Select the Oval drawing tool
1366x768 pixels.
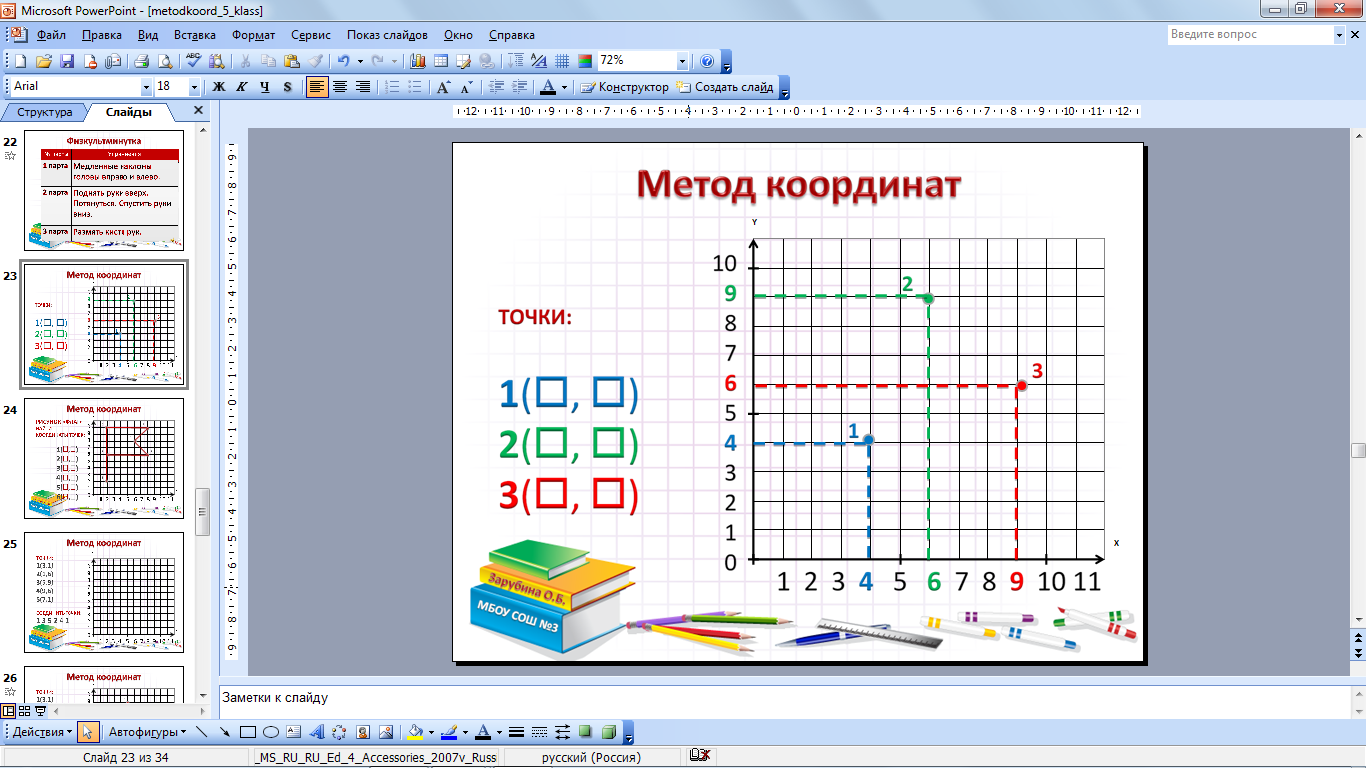271,731
